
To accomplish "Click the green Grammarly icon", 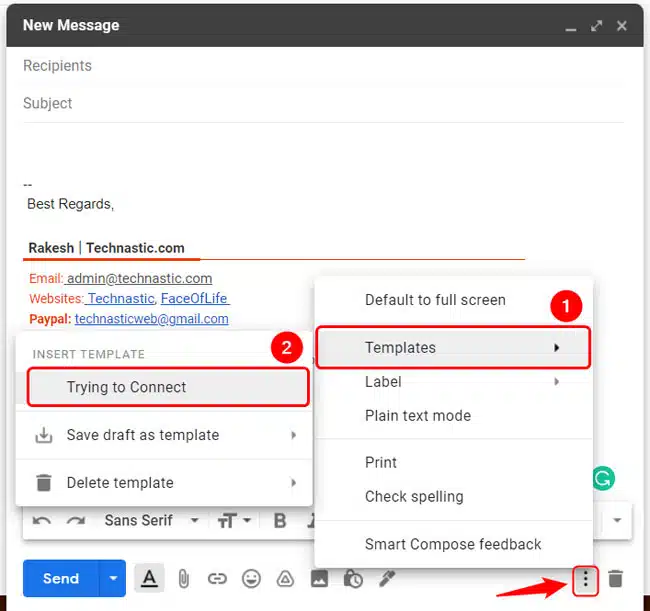I will click(603, 479).
